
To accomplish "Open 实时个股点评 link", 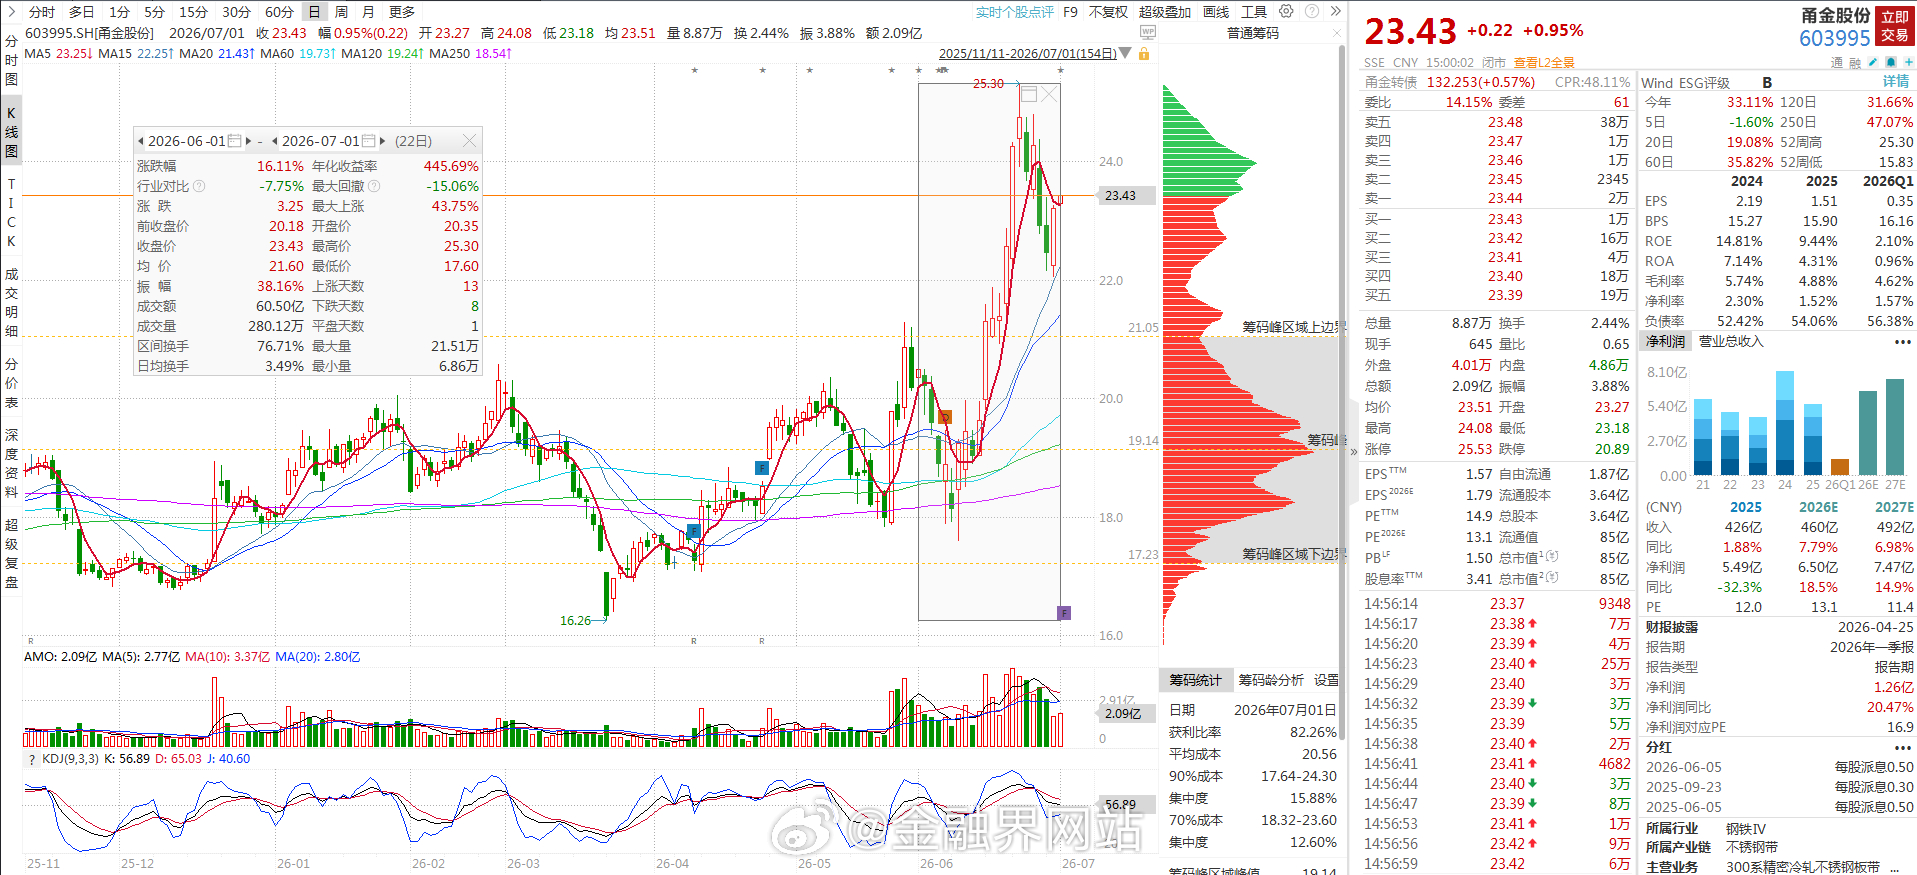I will pos(1014,12).
